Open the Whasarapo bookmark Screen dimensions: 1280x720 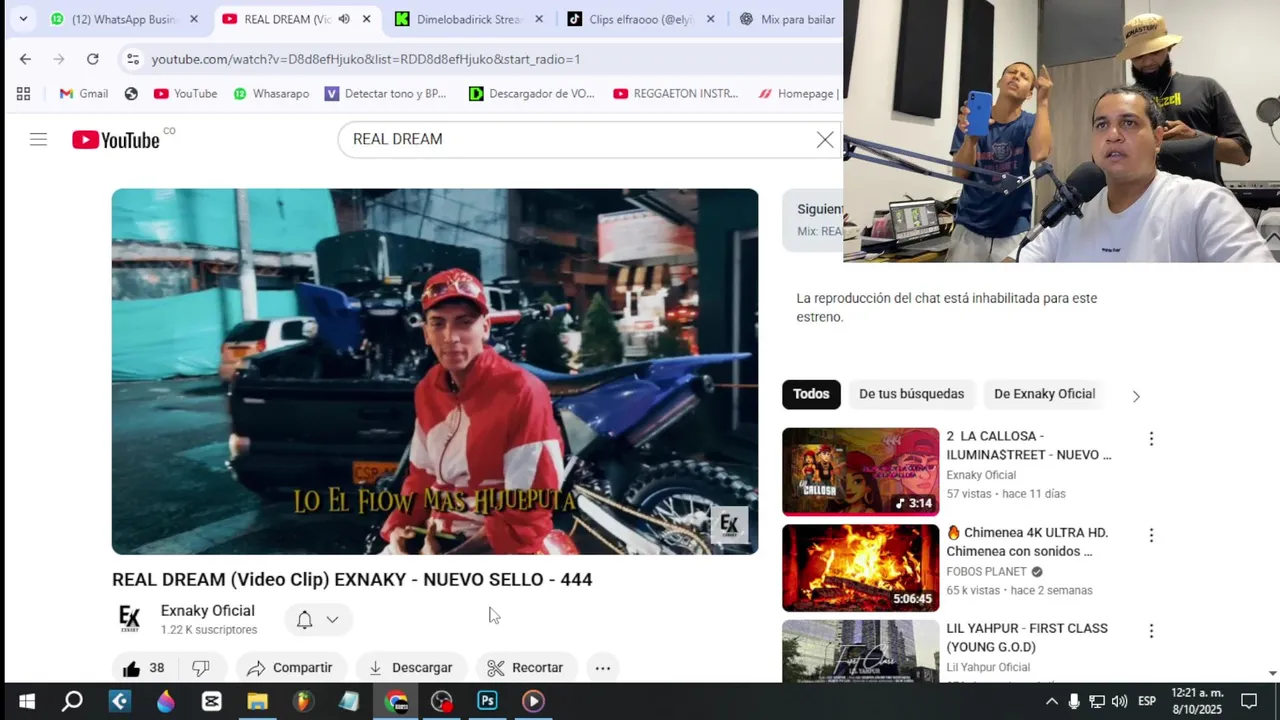point(271,93)
